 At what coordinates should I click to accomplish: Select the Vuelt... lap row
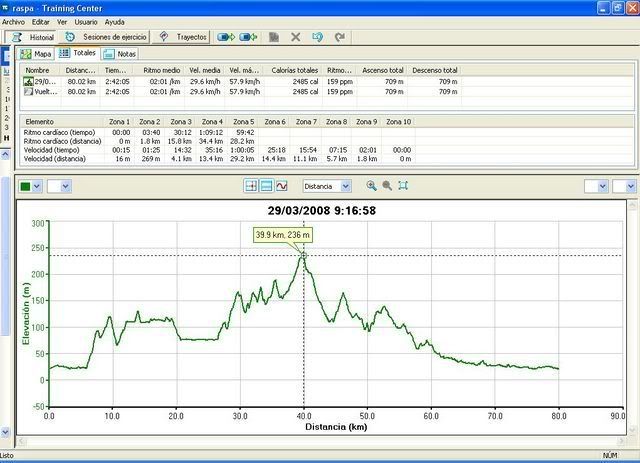coord(241,92)
